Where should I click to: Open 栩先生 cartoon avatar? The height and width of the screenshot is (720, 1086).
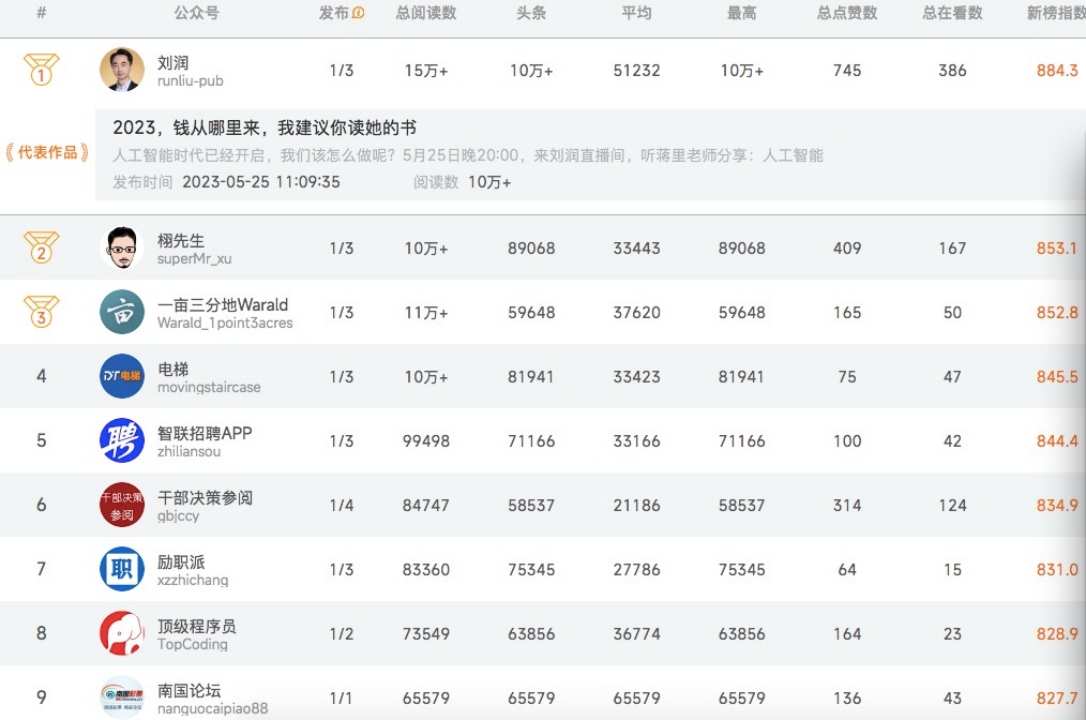click(122, 247)
